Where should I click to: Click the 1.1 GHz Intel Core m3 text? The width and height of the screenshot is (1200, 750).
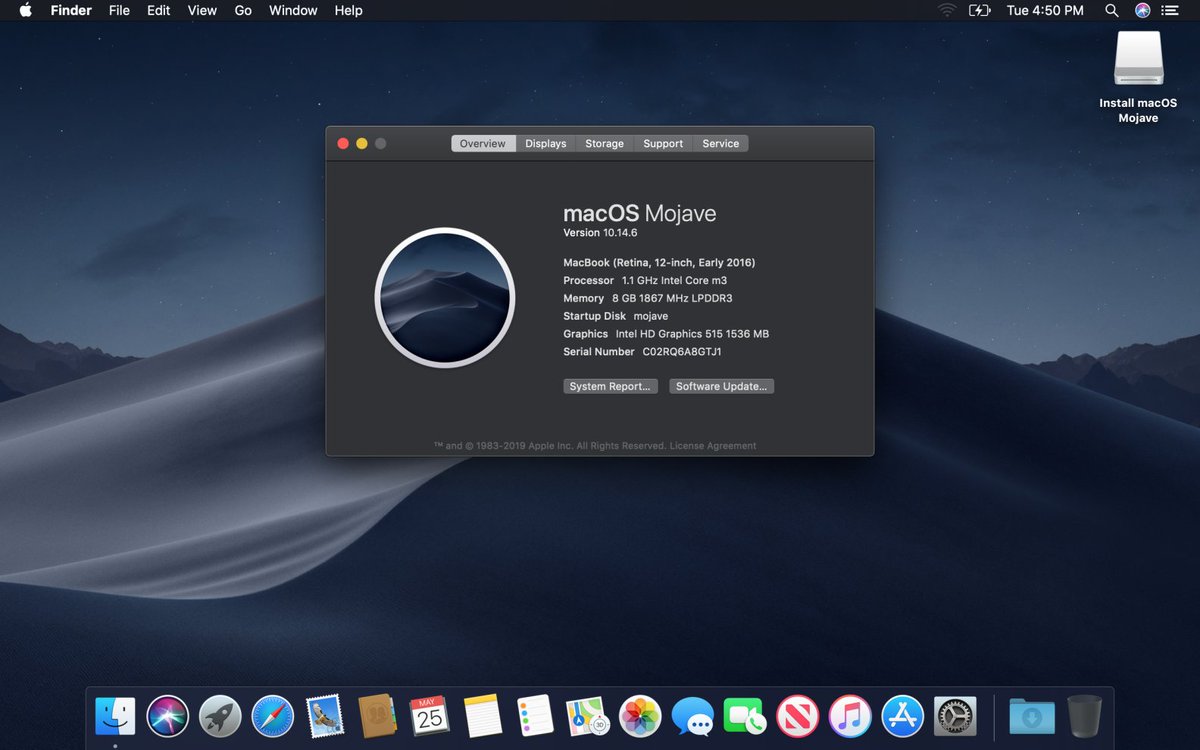click(674, 280)
